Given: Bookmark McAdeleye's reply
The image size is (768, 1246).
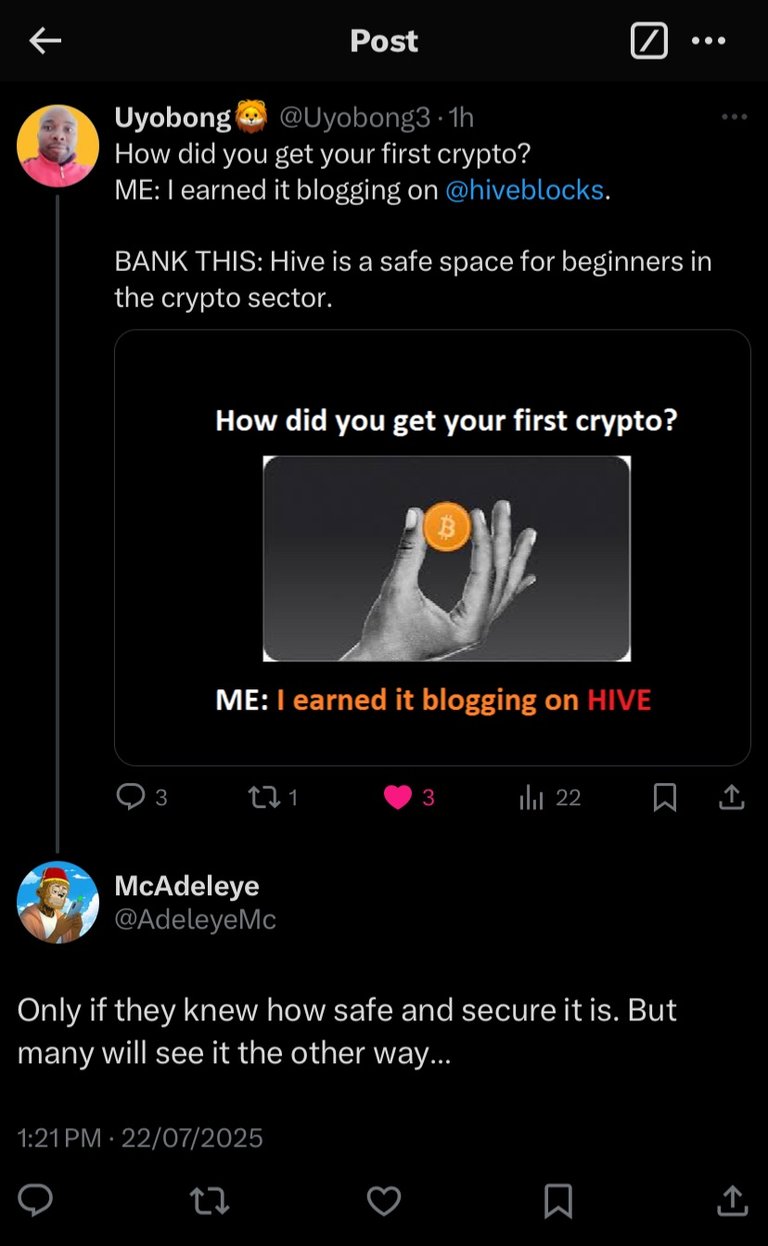Looking at the screenshot, I should [x=558, y=1199].
